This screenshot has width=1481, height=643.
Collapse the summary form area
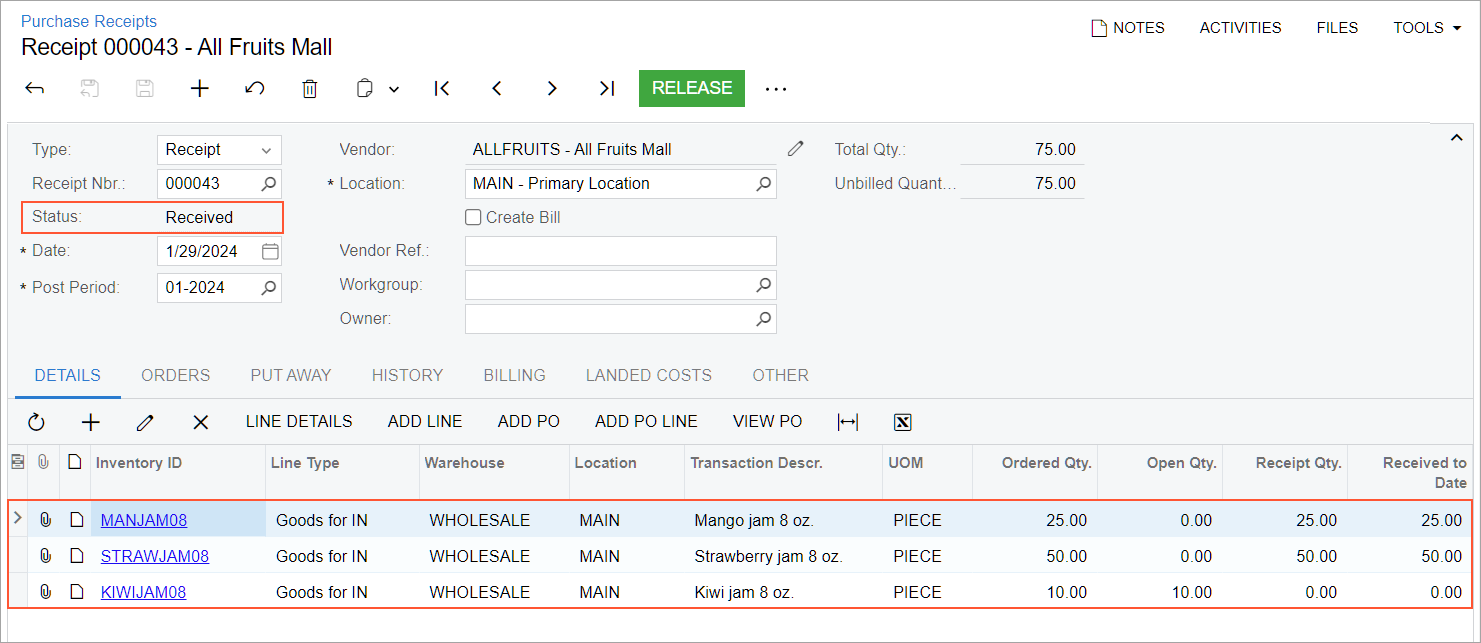(1456, 138)
